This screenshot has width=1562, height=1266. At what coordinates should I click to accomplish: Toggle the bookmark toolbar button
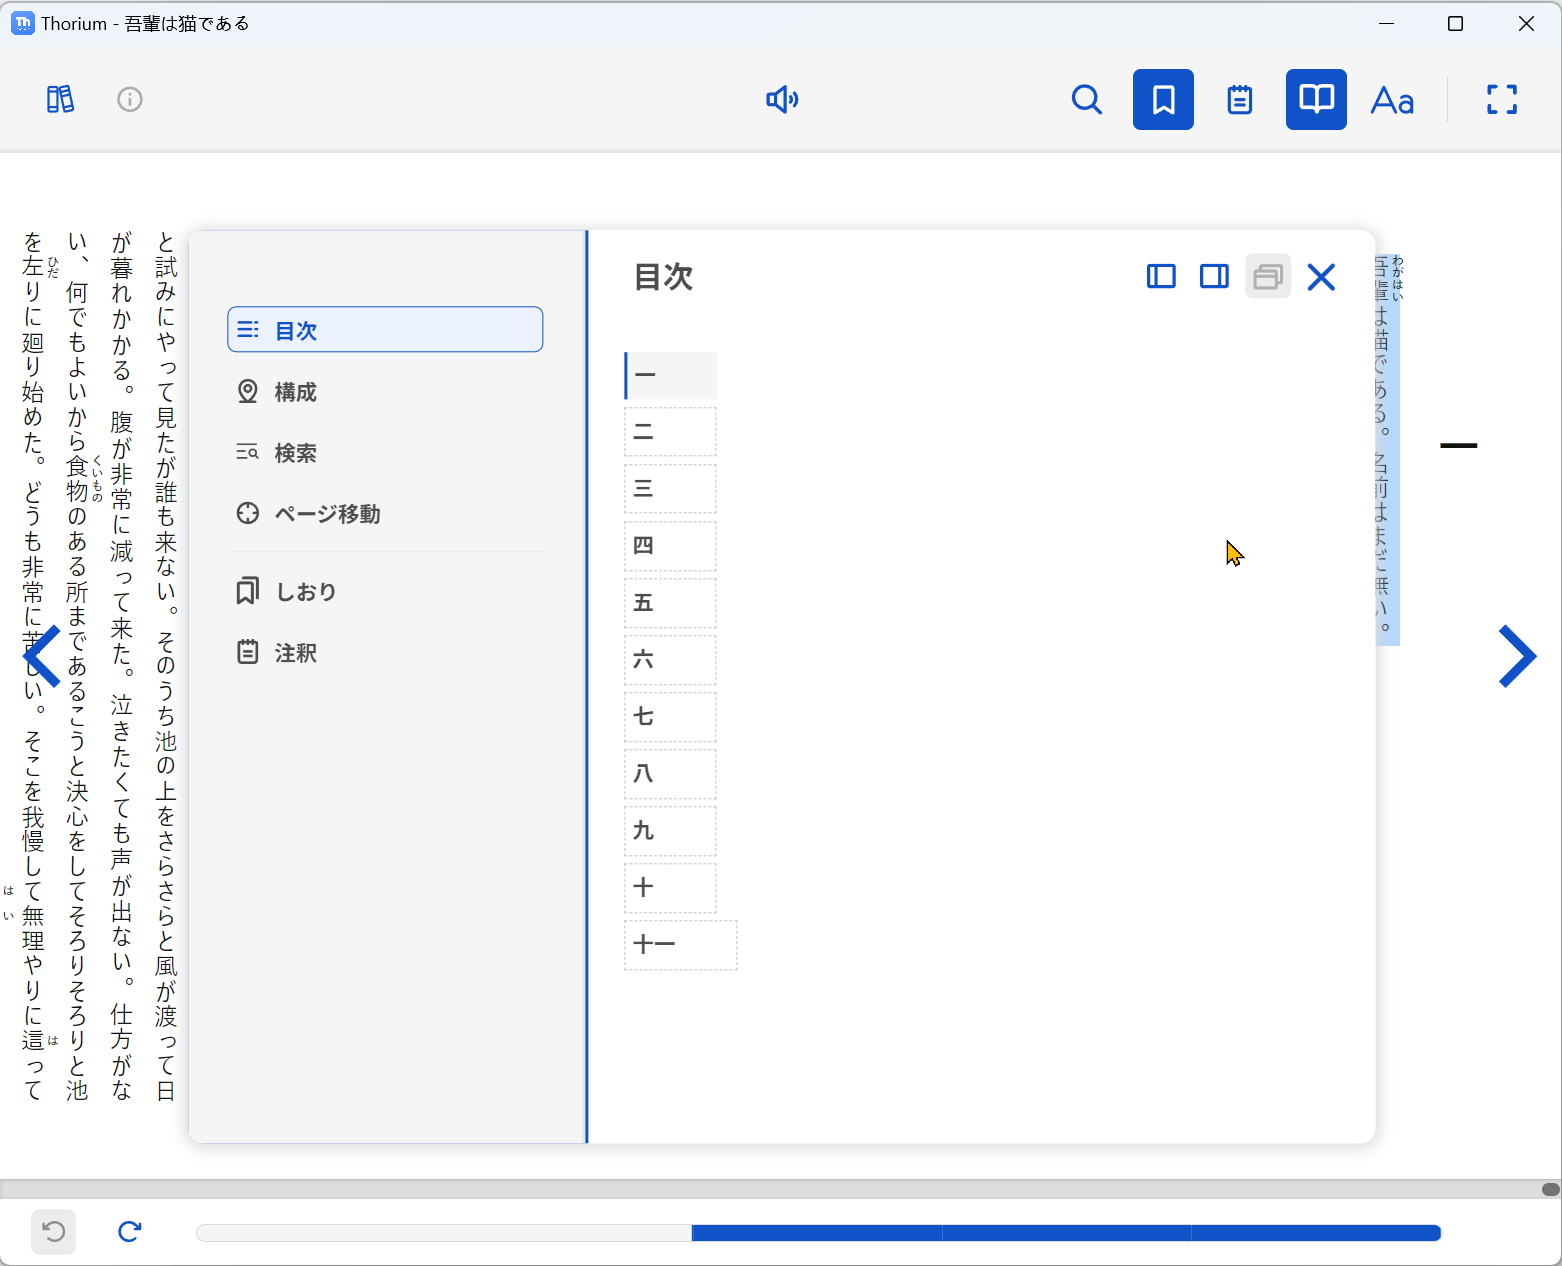tap(1163, 99)
